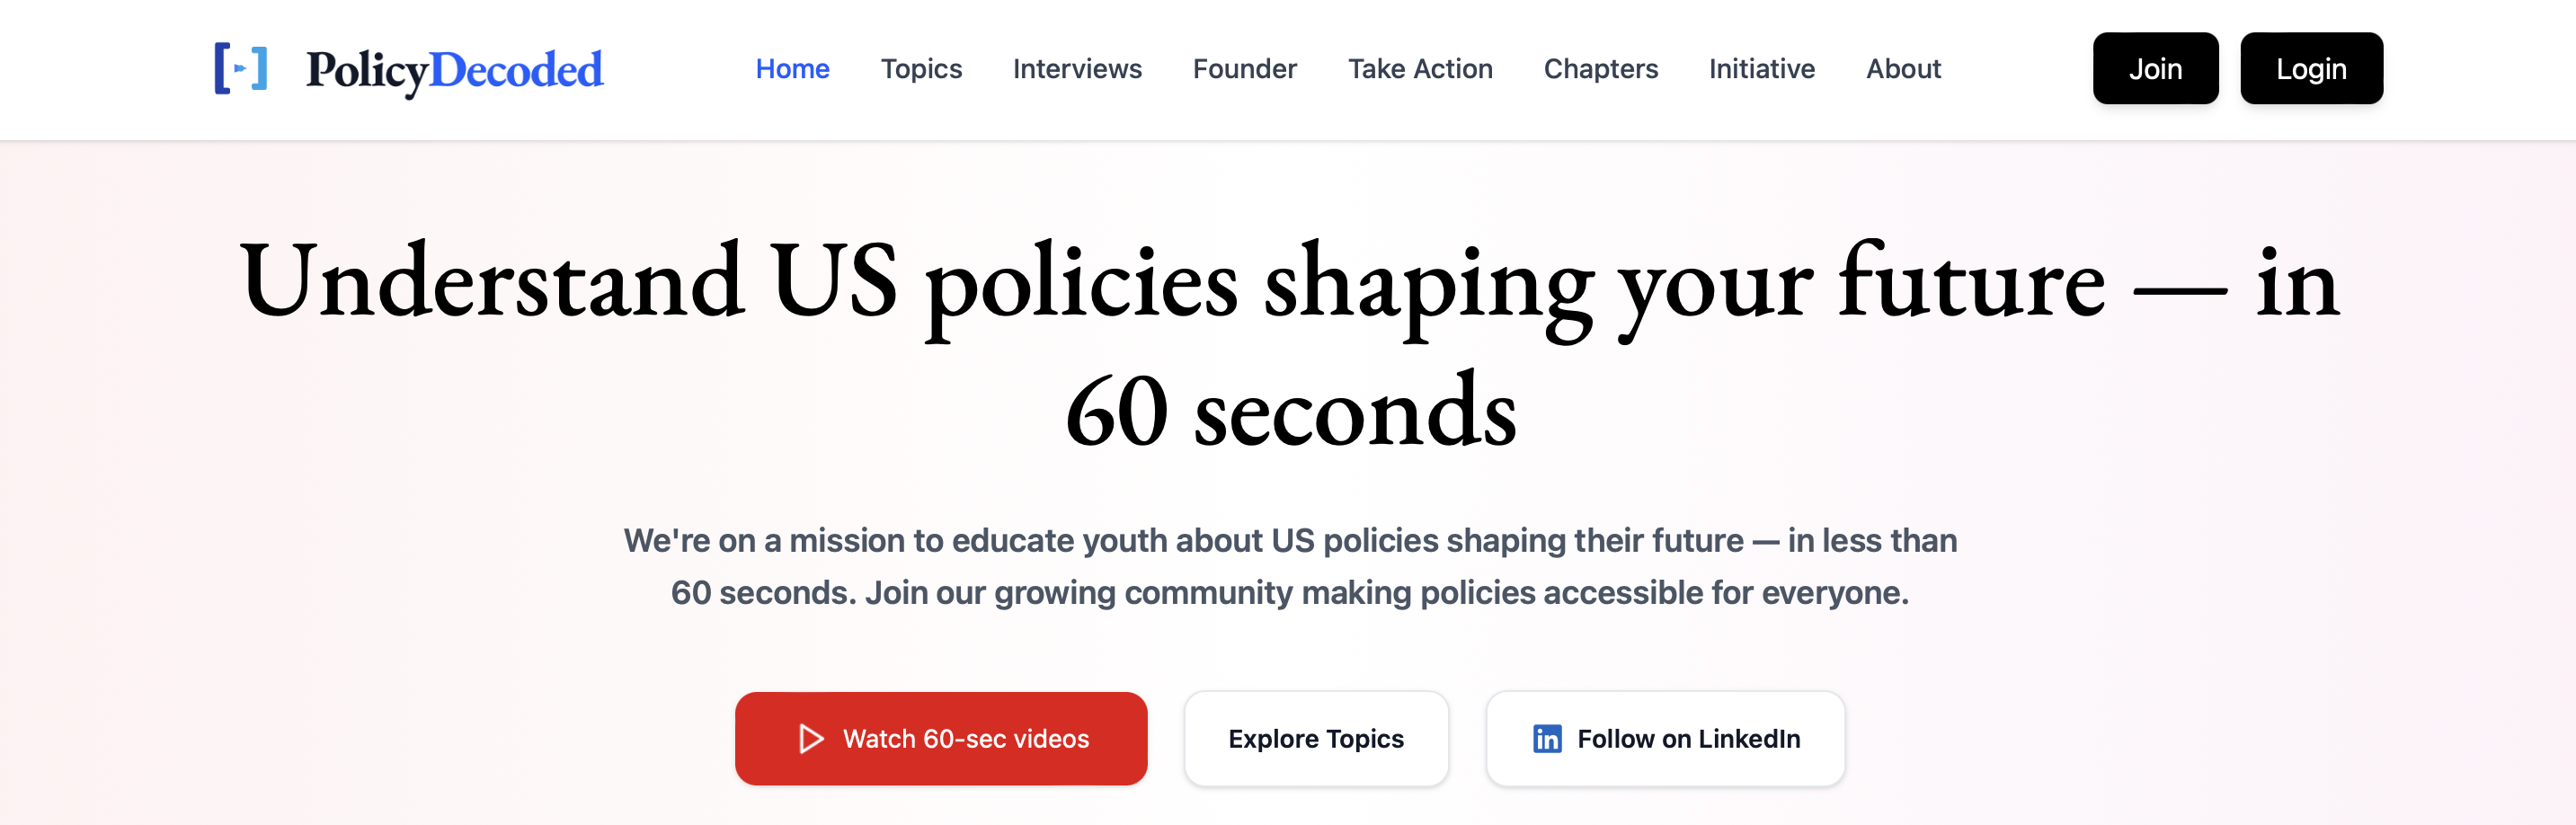Click the blue bracket logo icon

(241, 68)
